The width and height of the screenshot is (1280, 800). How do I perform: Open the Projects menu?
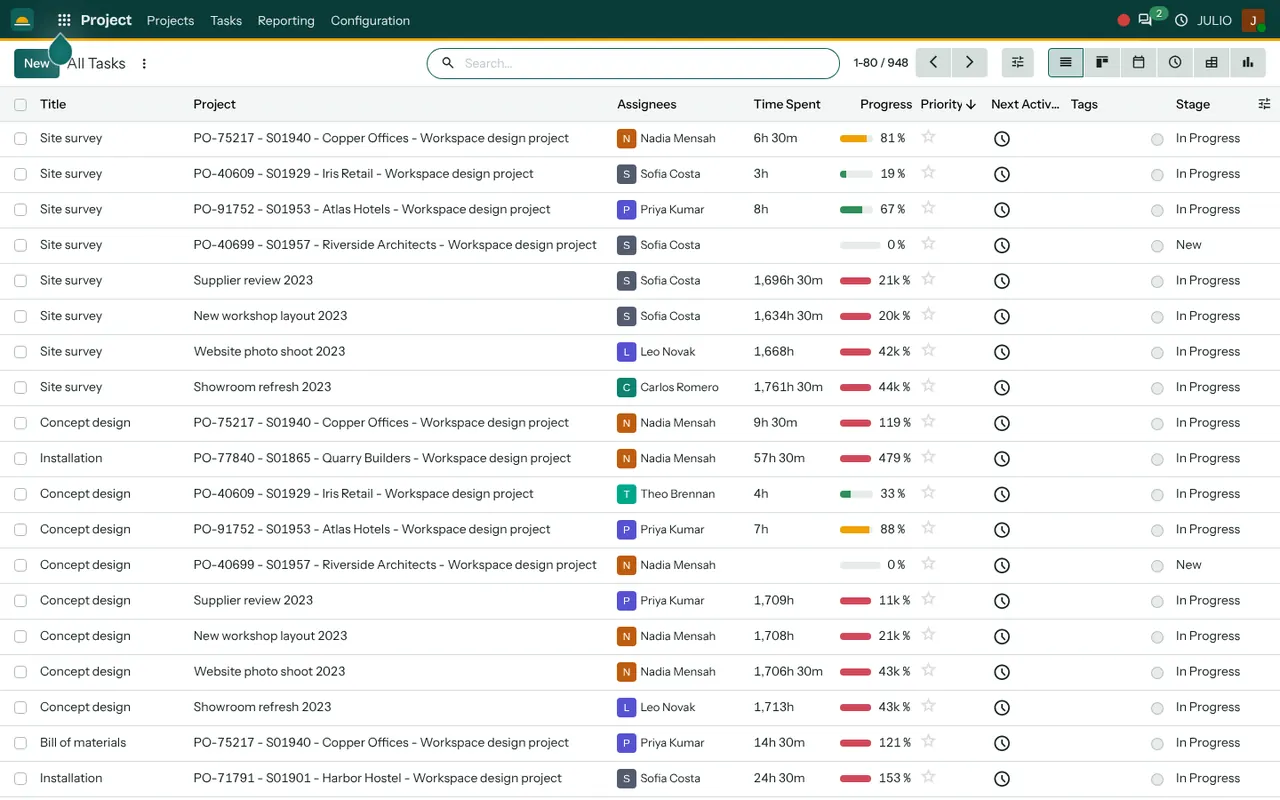tap(170, 20)
